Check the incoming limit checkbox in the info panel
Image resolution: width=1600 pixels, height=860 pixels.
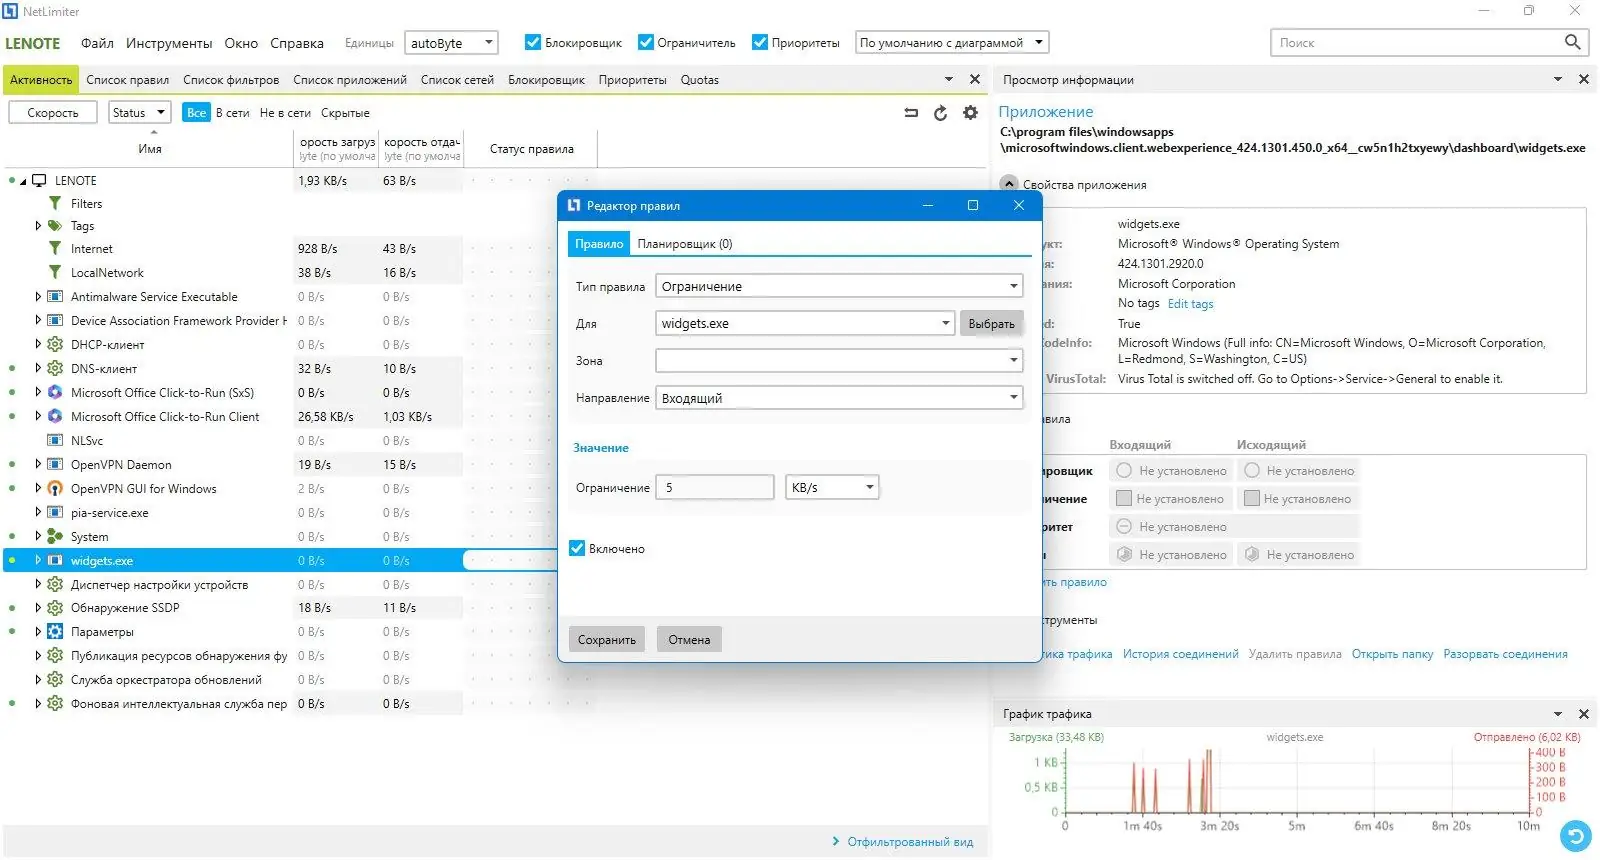[1123, 498]
